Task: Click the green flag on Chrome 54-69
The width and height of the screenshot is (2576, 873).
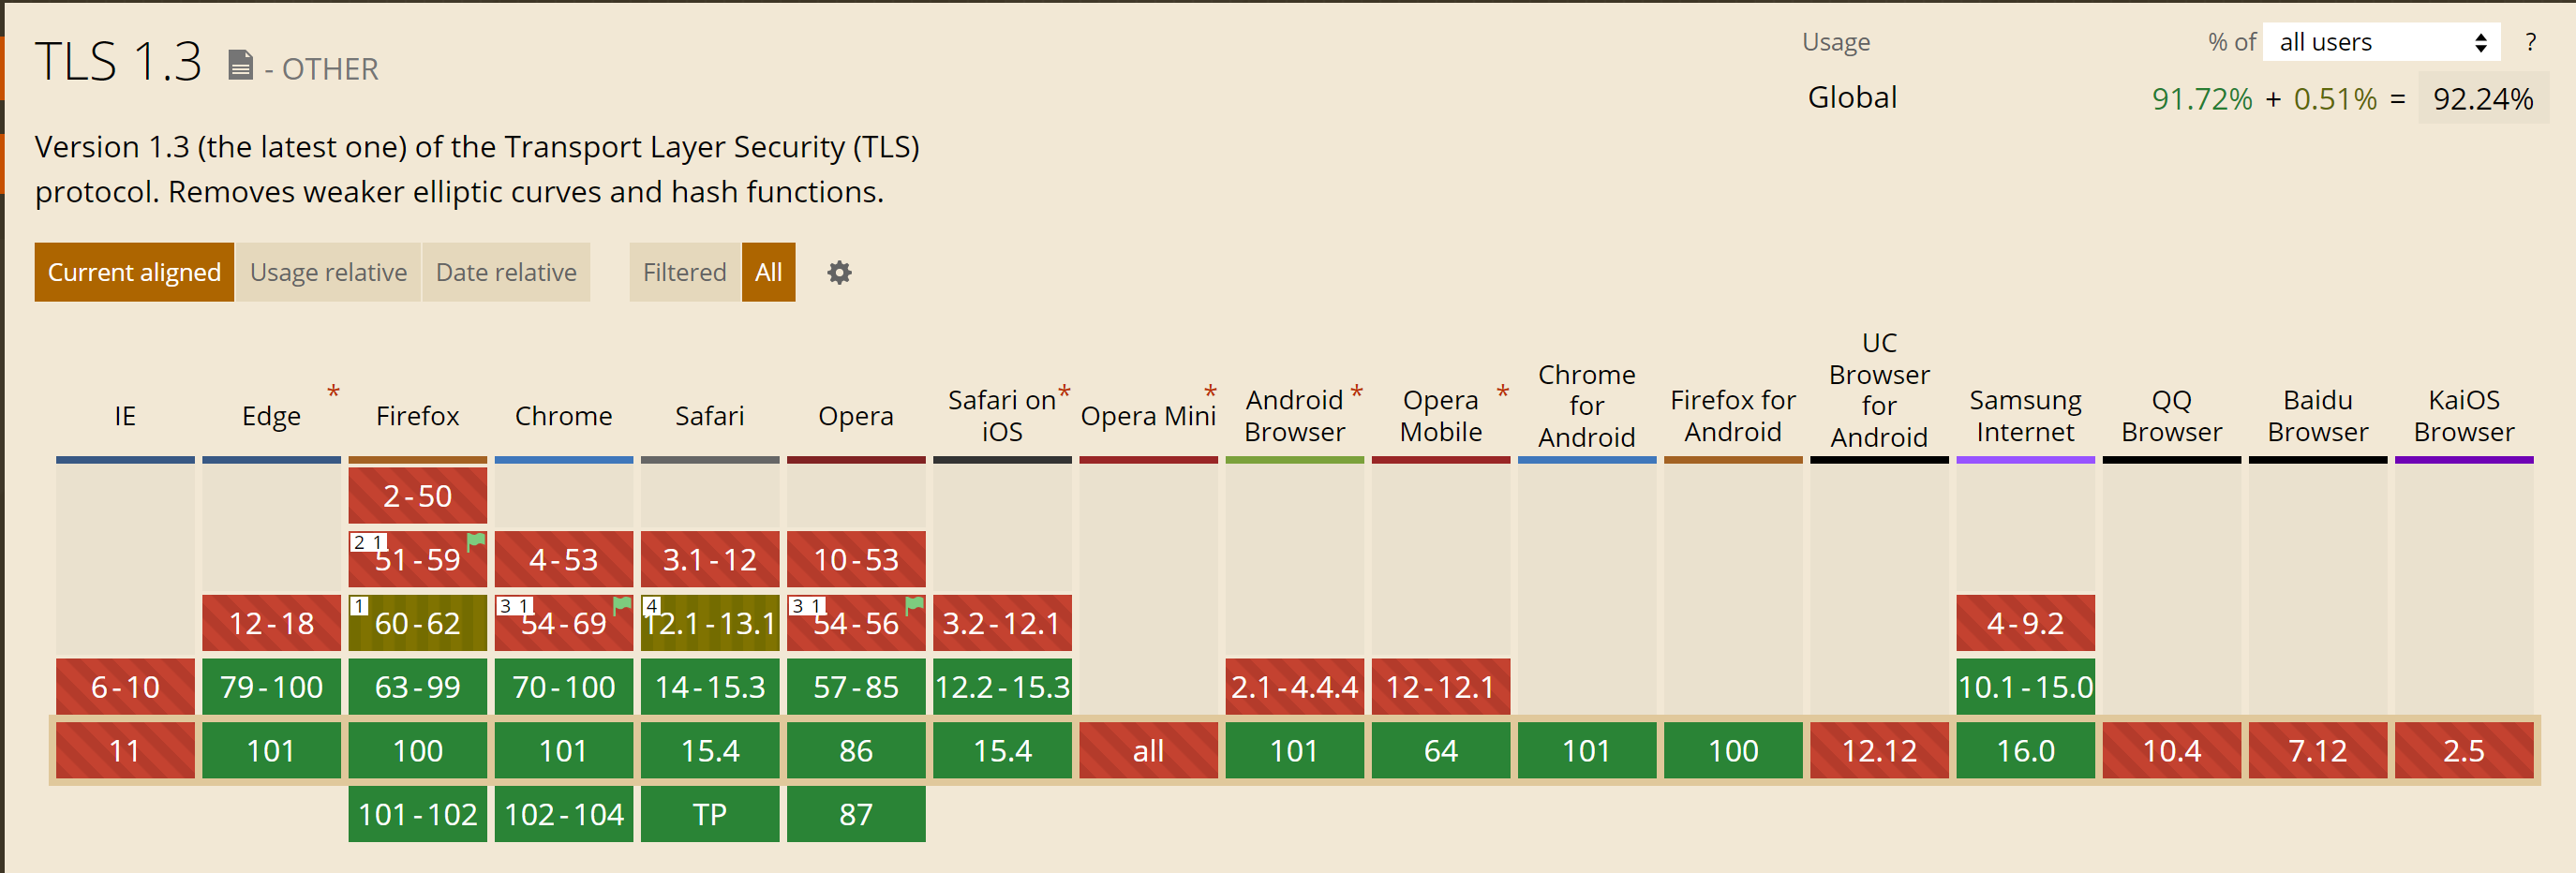Action: coord(622,604)
